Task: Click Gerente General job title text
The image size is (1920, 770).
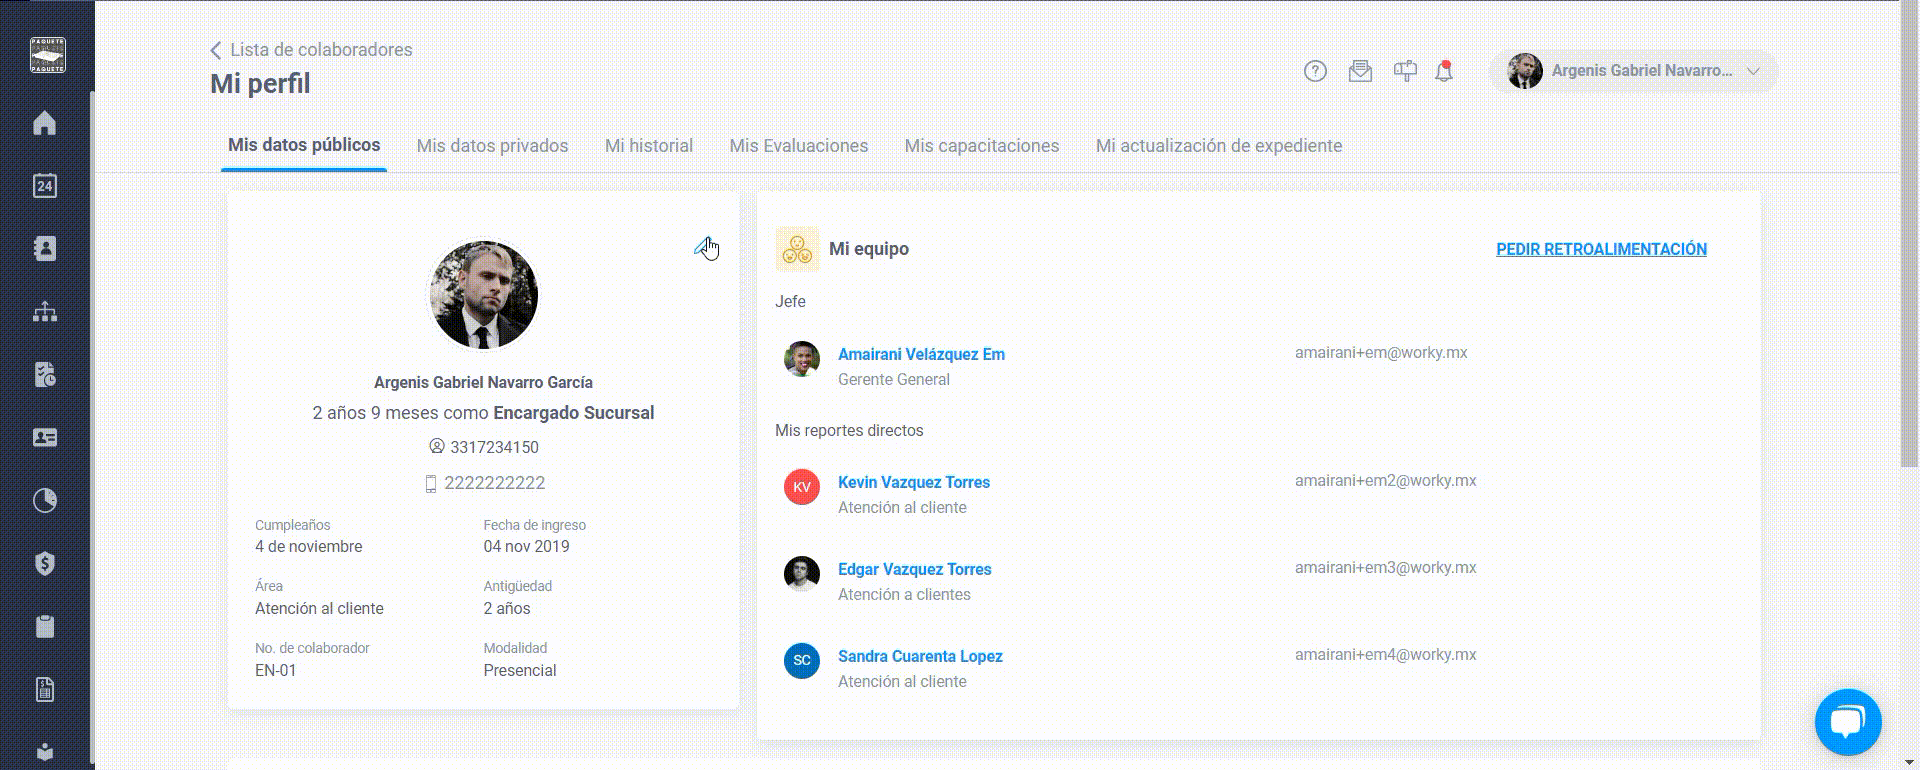Action: click(x=894, y=380)
